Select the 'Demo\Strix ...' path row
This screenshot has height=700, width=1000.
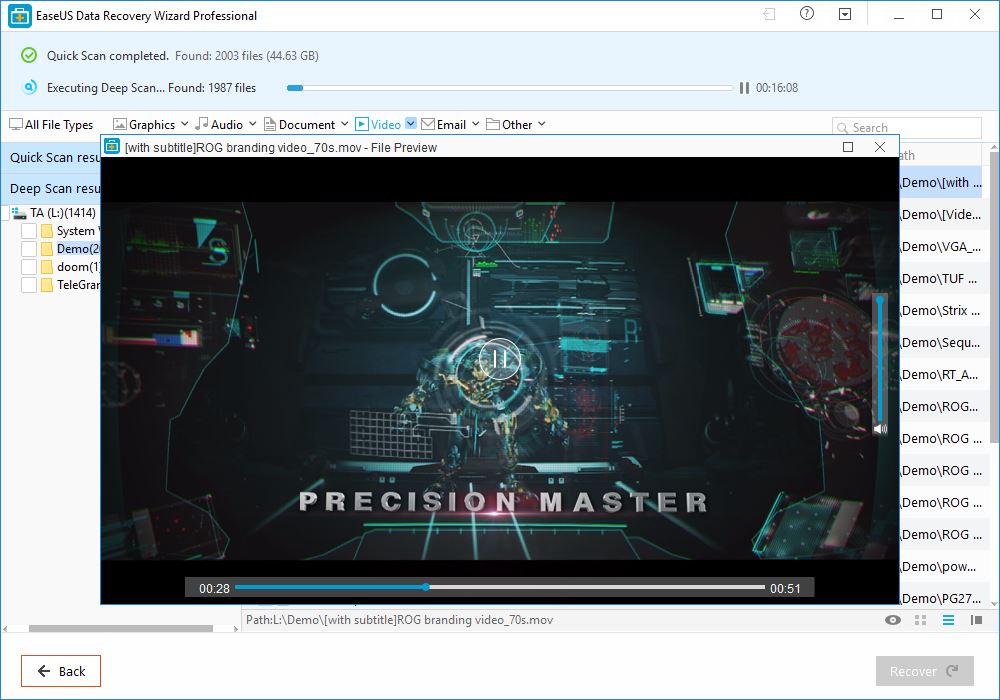(x=941, y=310)
